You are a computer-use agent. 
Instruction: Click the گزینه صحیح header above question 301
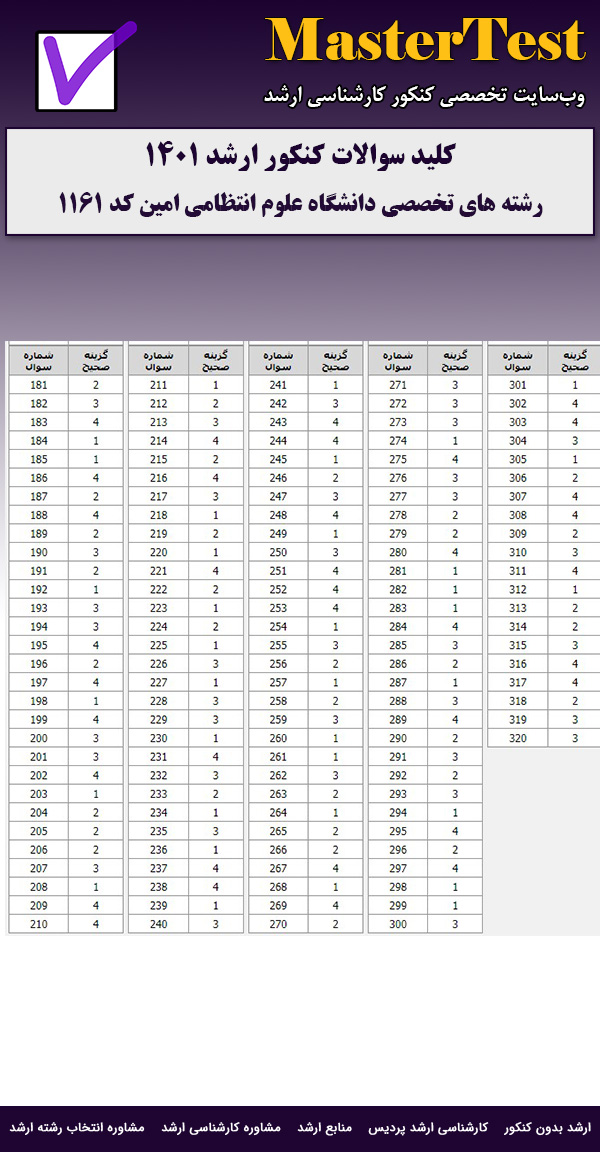[x=575, y=360]
